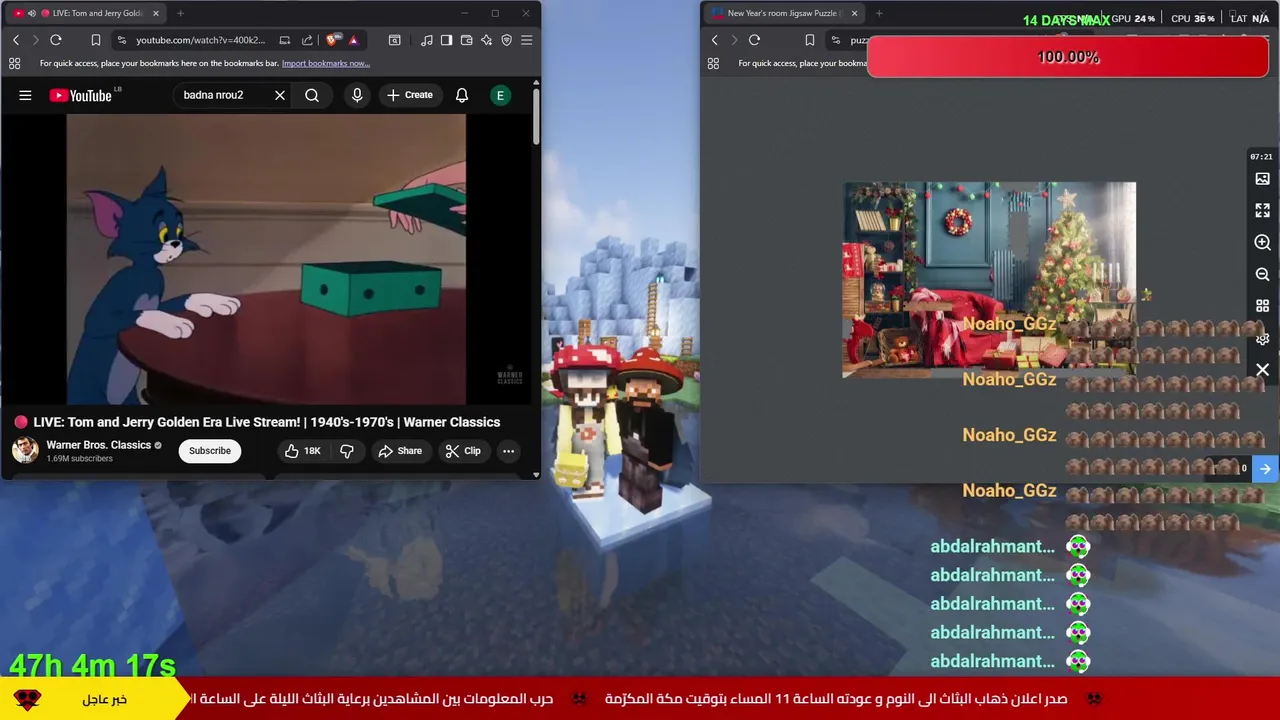Open the Brave Shields lion icon

(333, 40)
